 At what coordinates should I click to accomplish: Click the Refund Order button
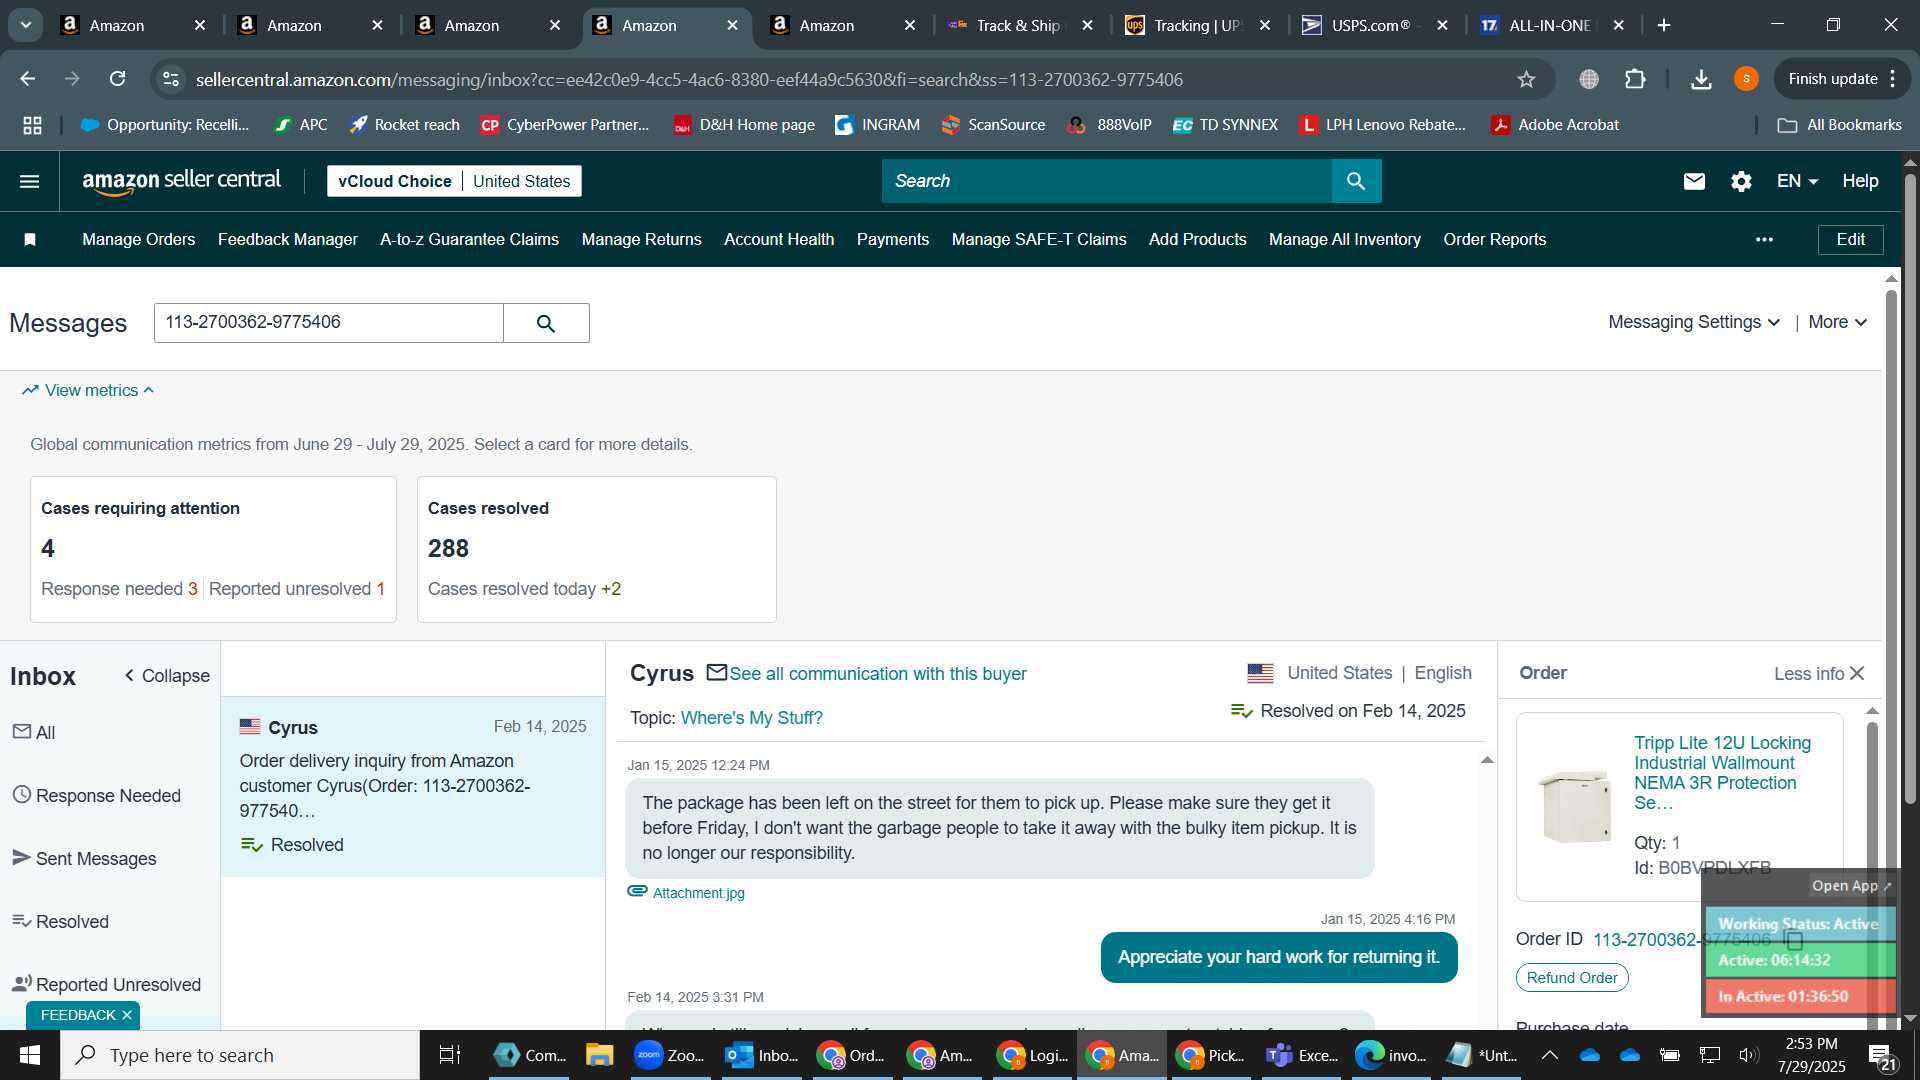coord(1572,978)
